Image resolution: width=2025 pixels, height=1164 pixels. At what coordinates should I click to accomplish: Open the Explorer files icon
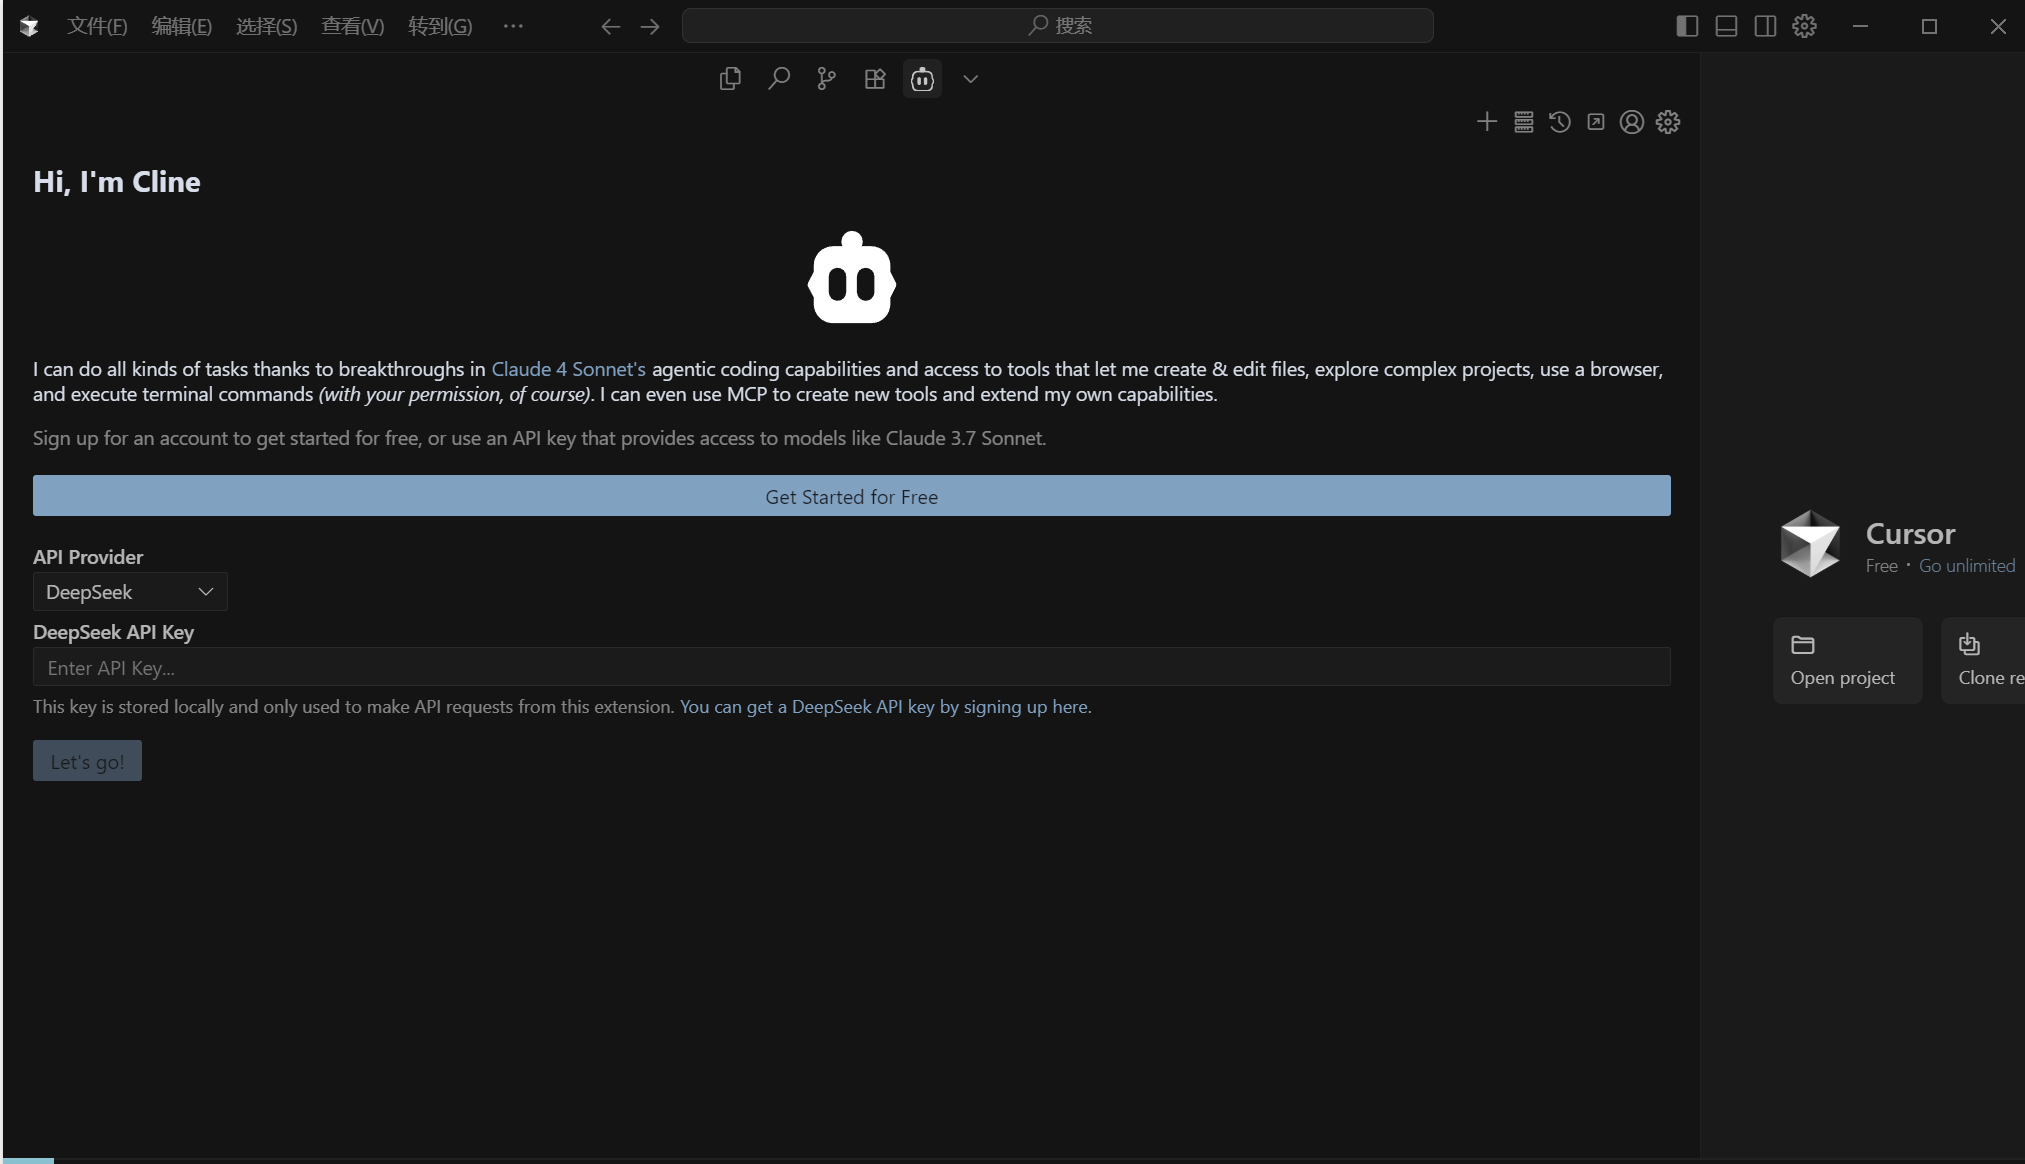730,79
